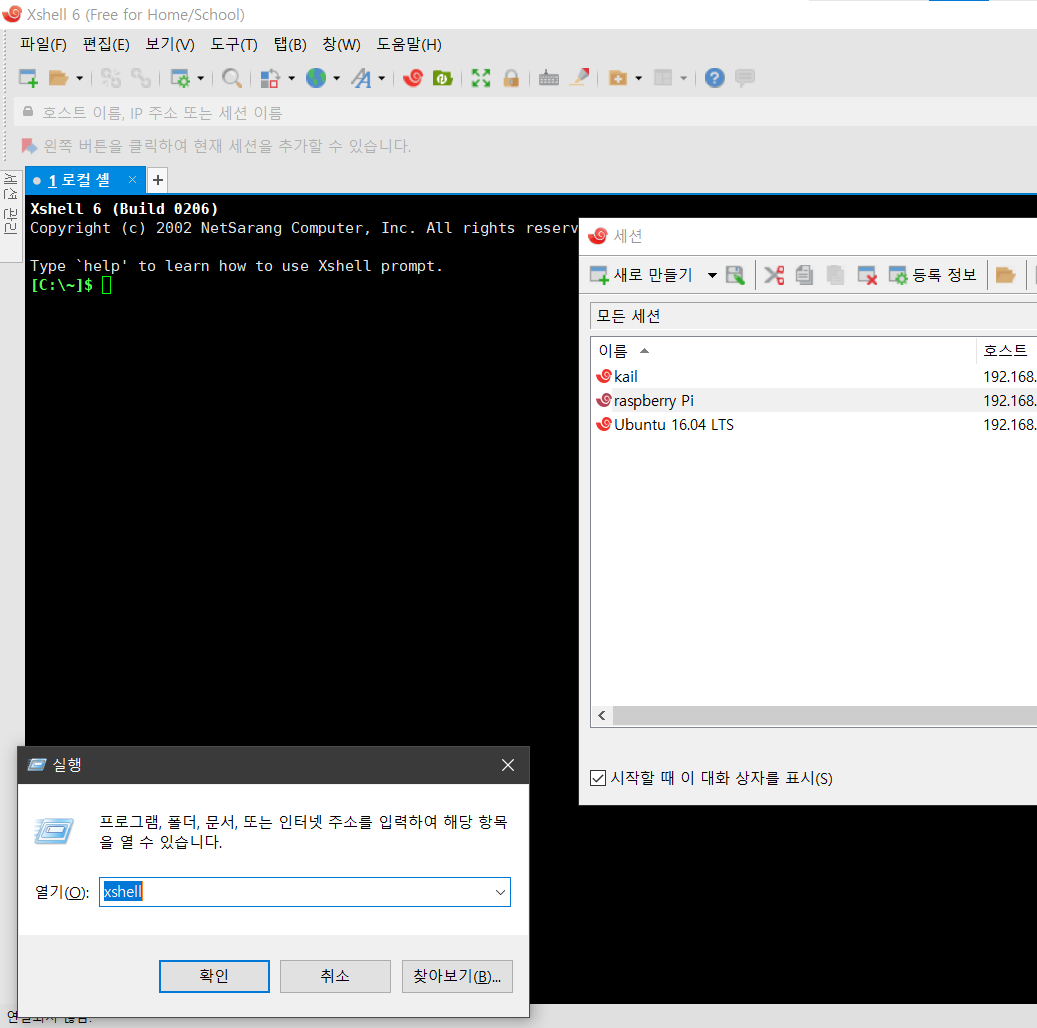Click the keyboard key mapping icon
1037x1028 pixels.
coord(549,78)
